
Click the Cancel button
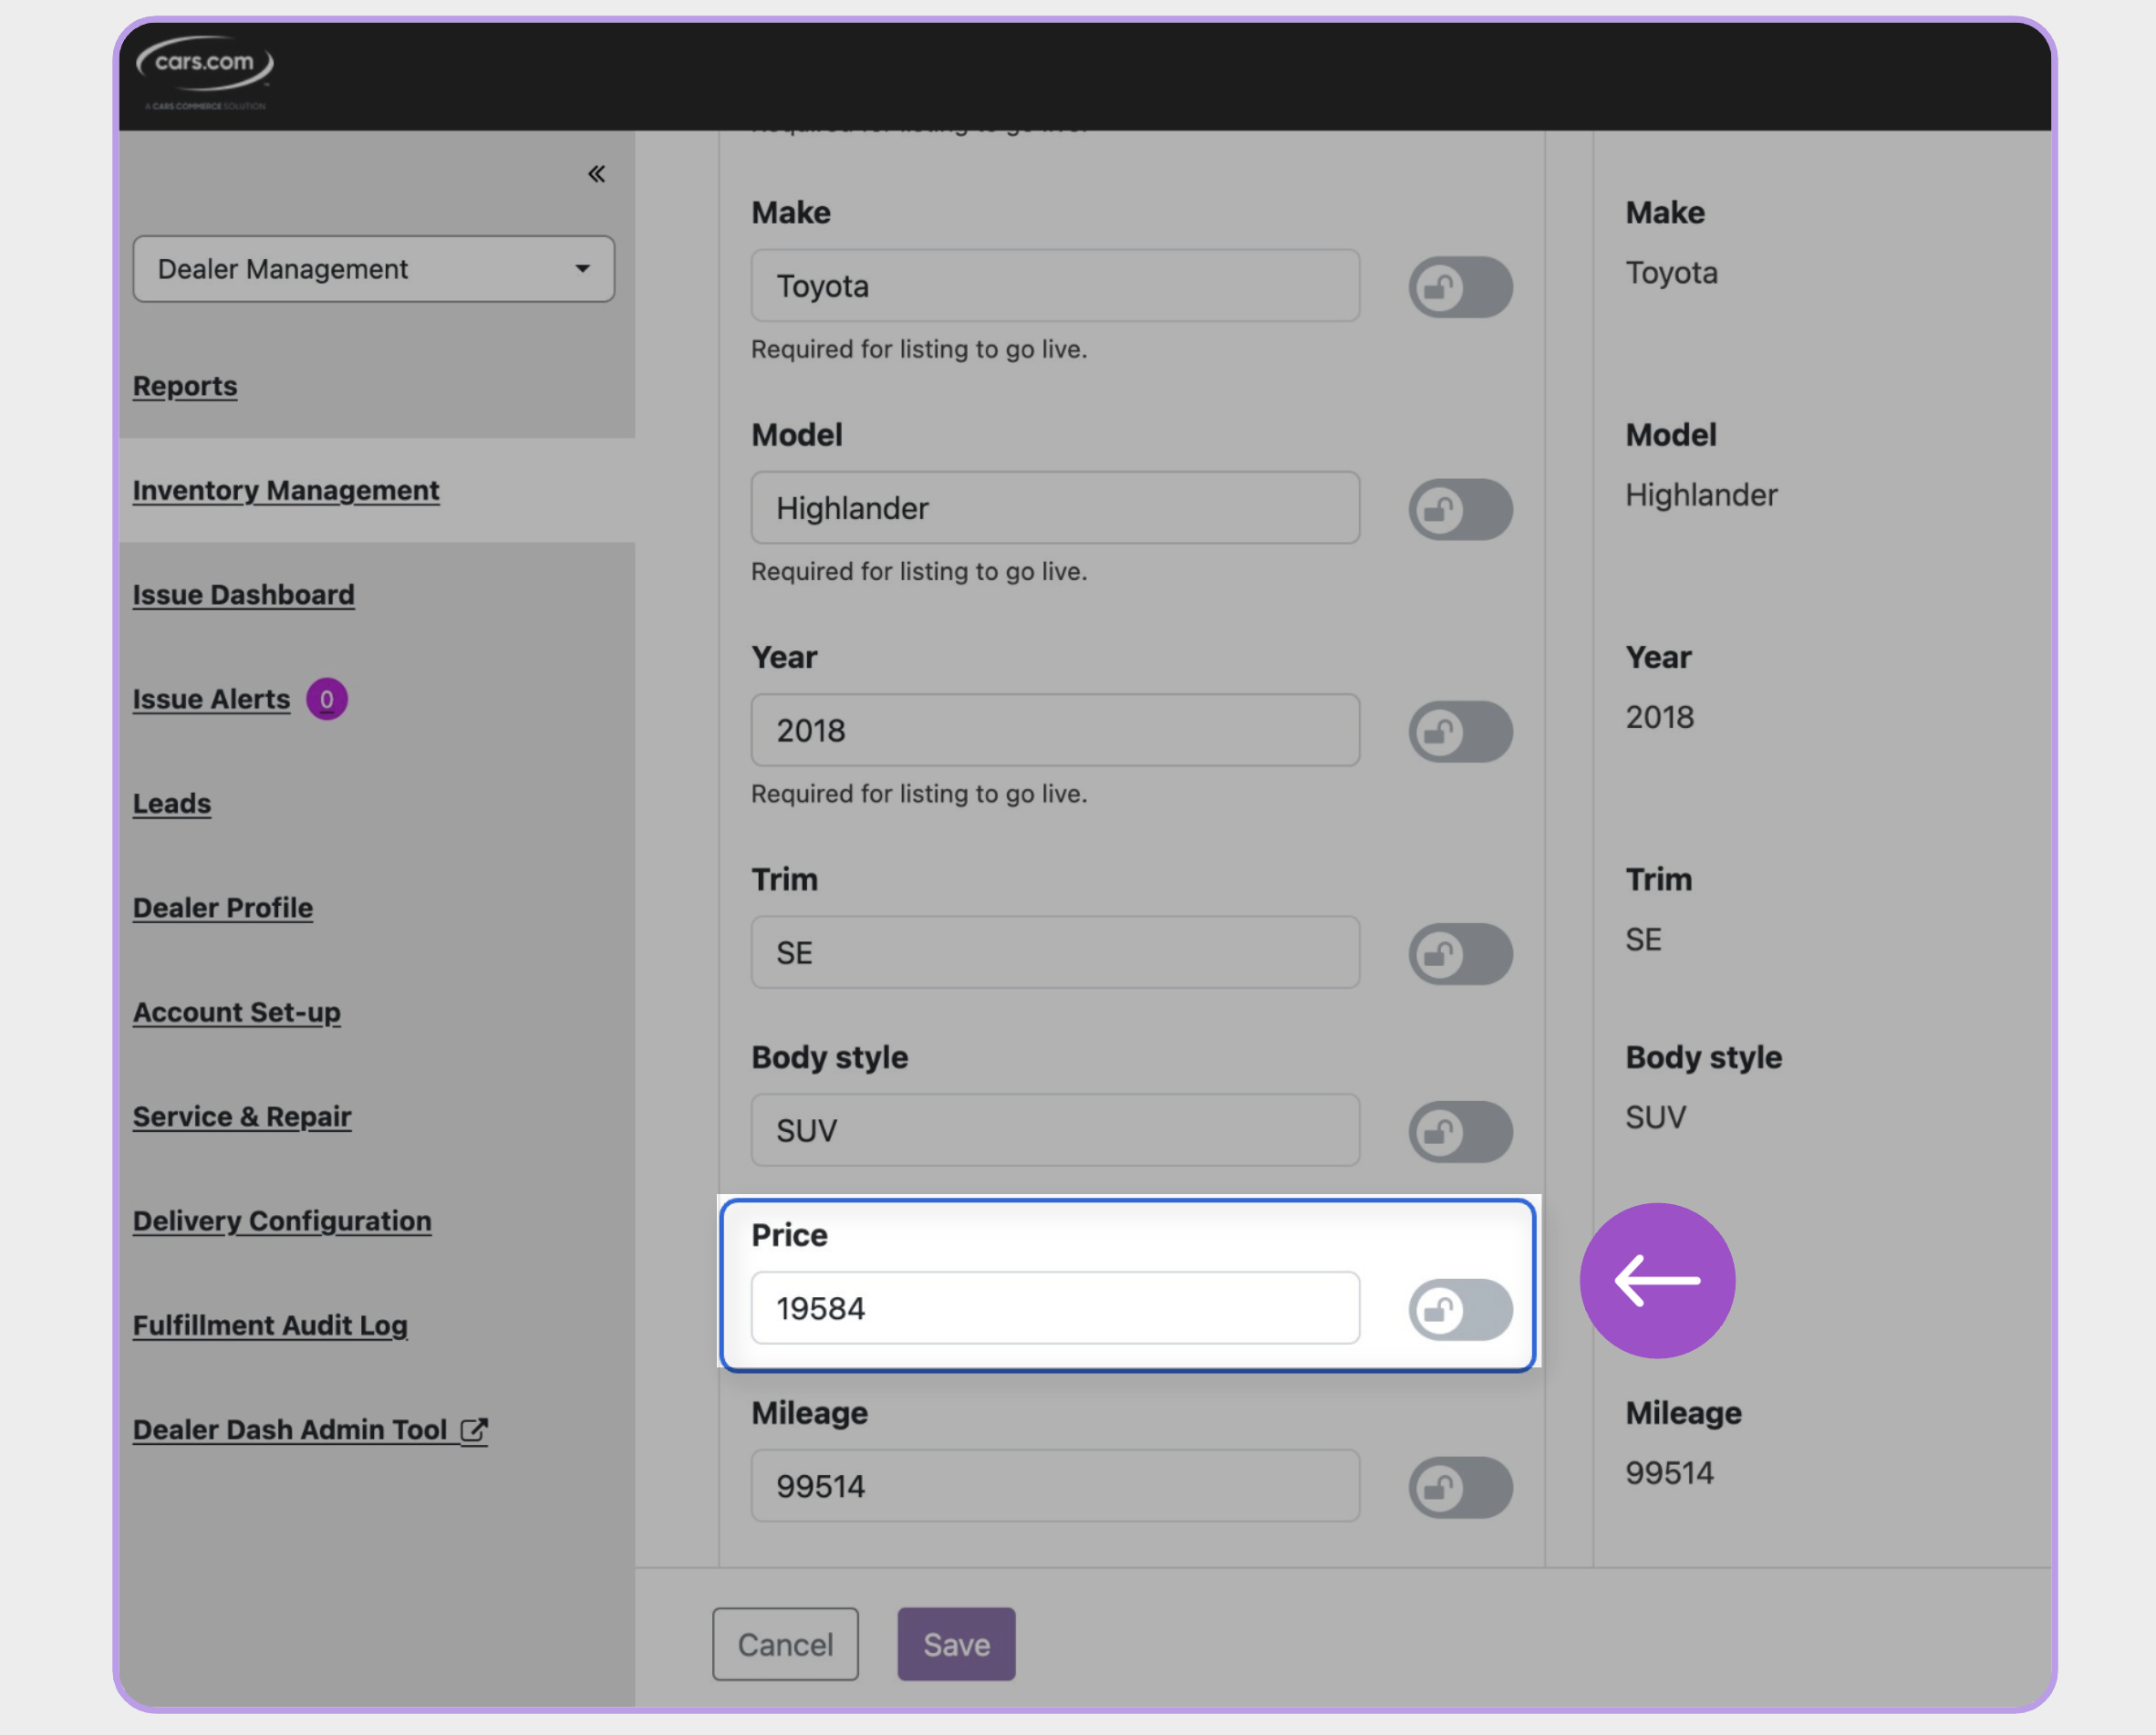pos(785,1644)
